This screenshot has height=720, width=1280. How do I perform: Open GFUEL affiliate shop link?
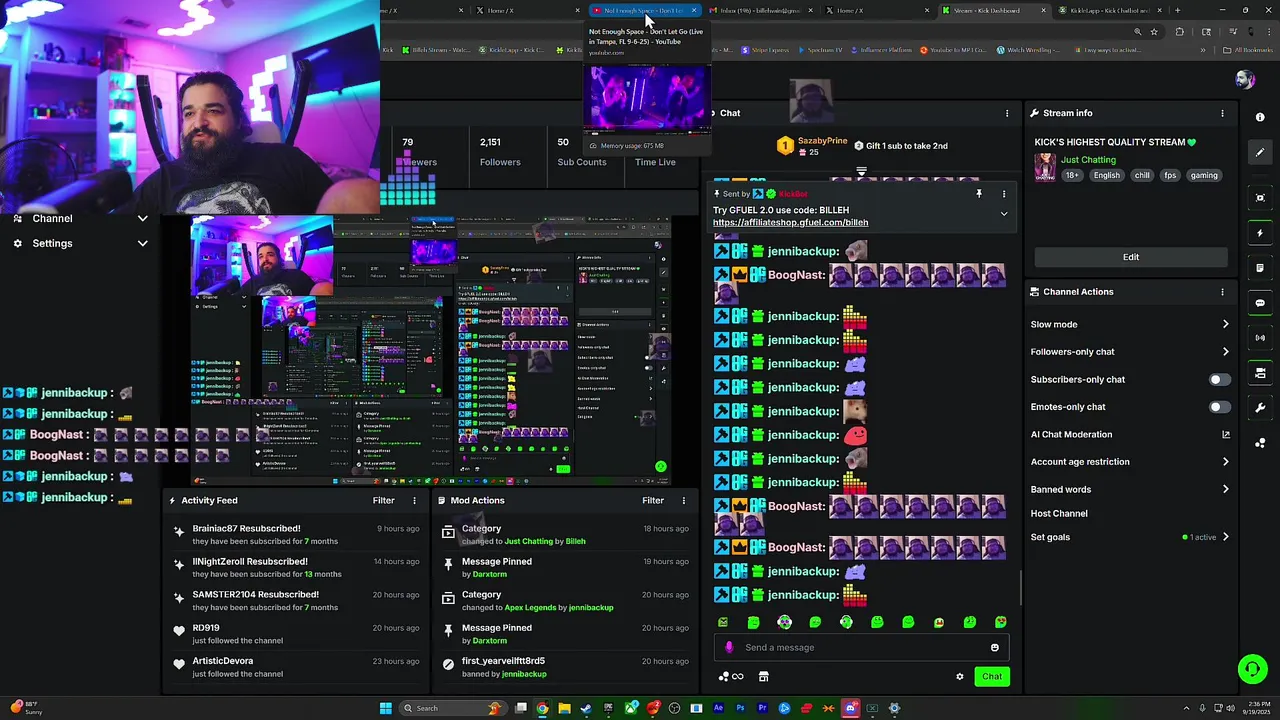pos(790,222)
